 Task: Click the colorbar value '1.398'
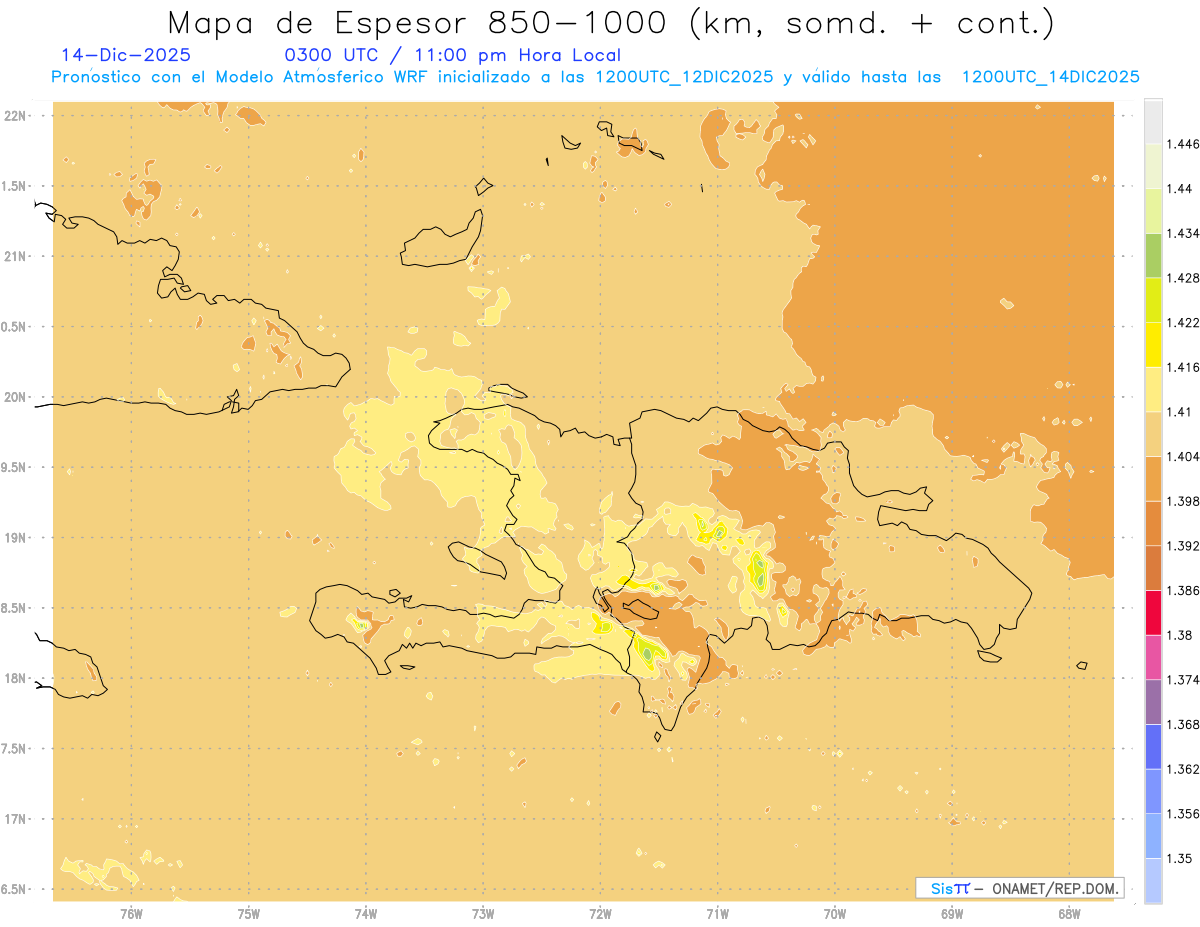tap(1184, 501)
